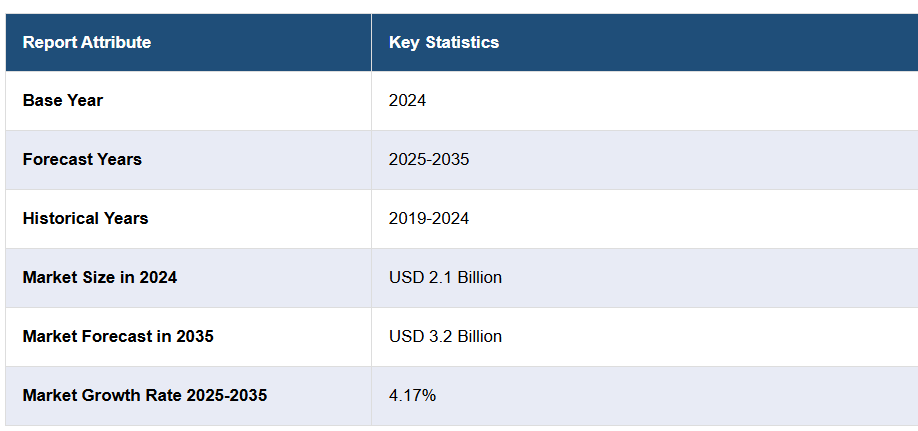Click the USD 2.1 Billion value

[445, 277]
